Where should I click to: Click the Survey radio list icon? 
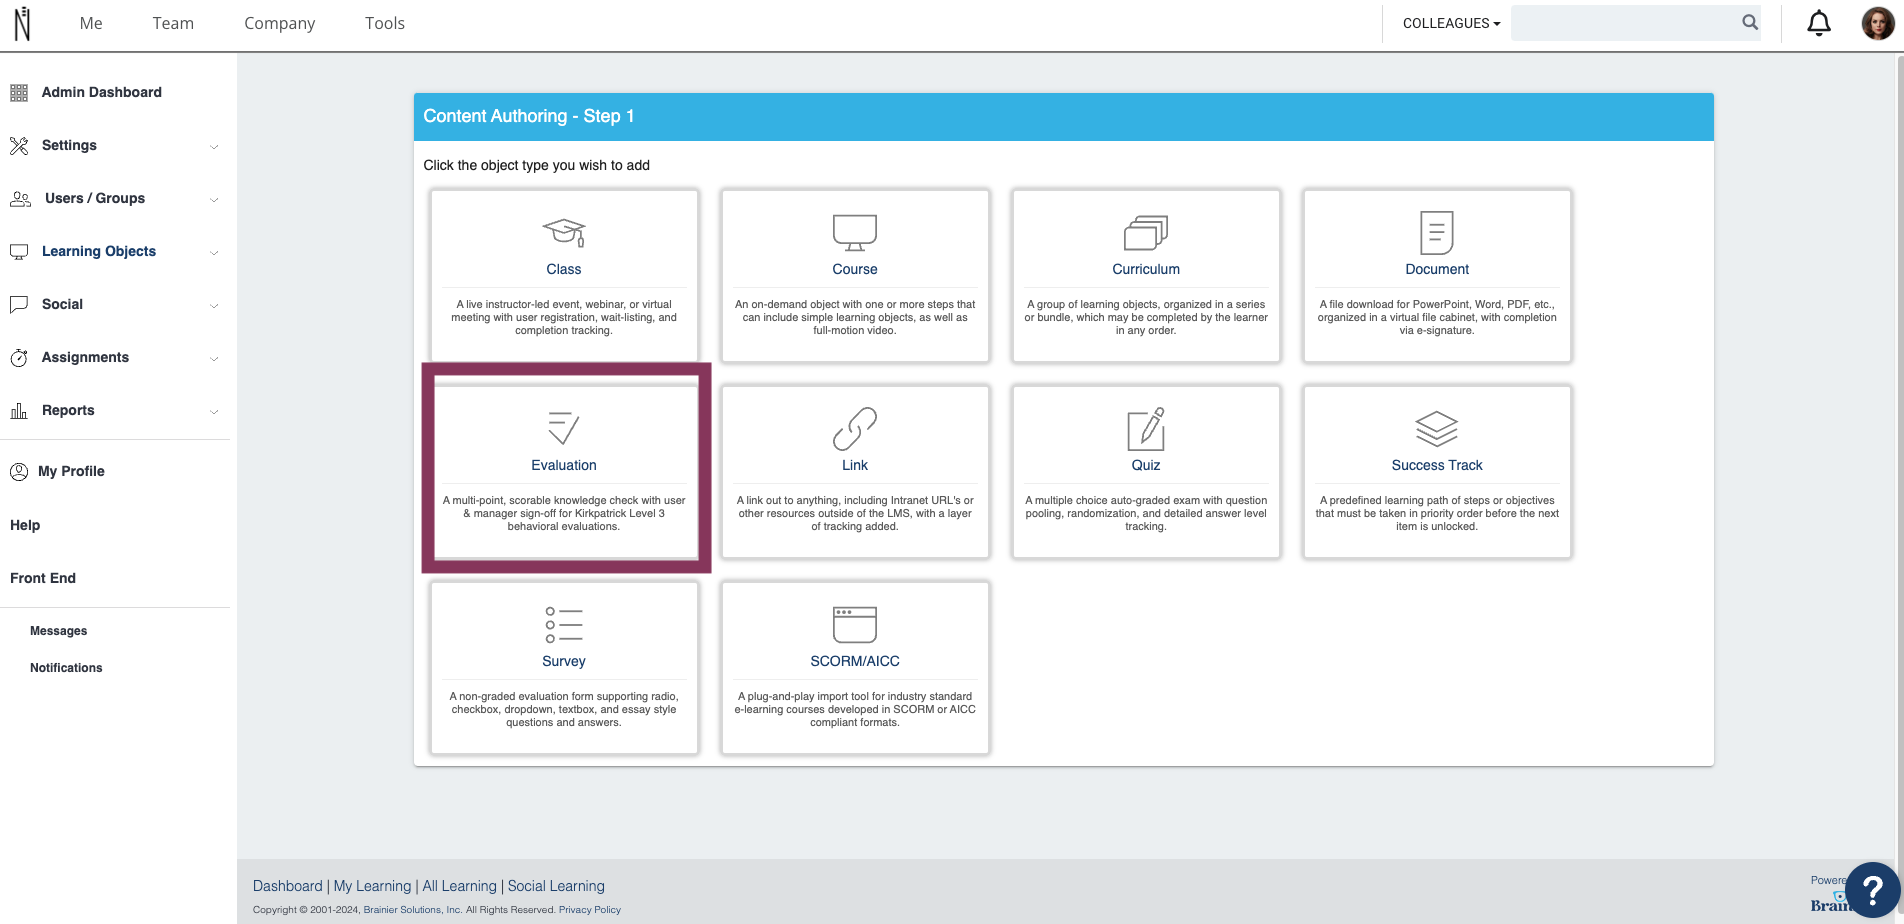pyautogui.click(x=564, y=624)
